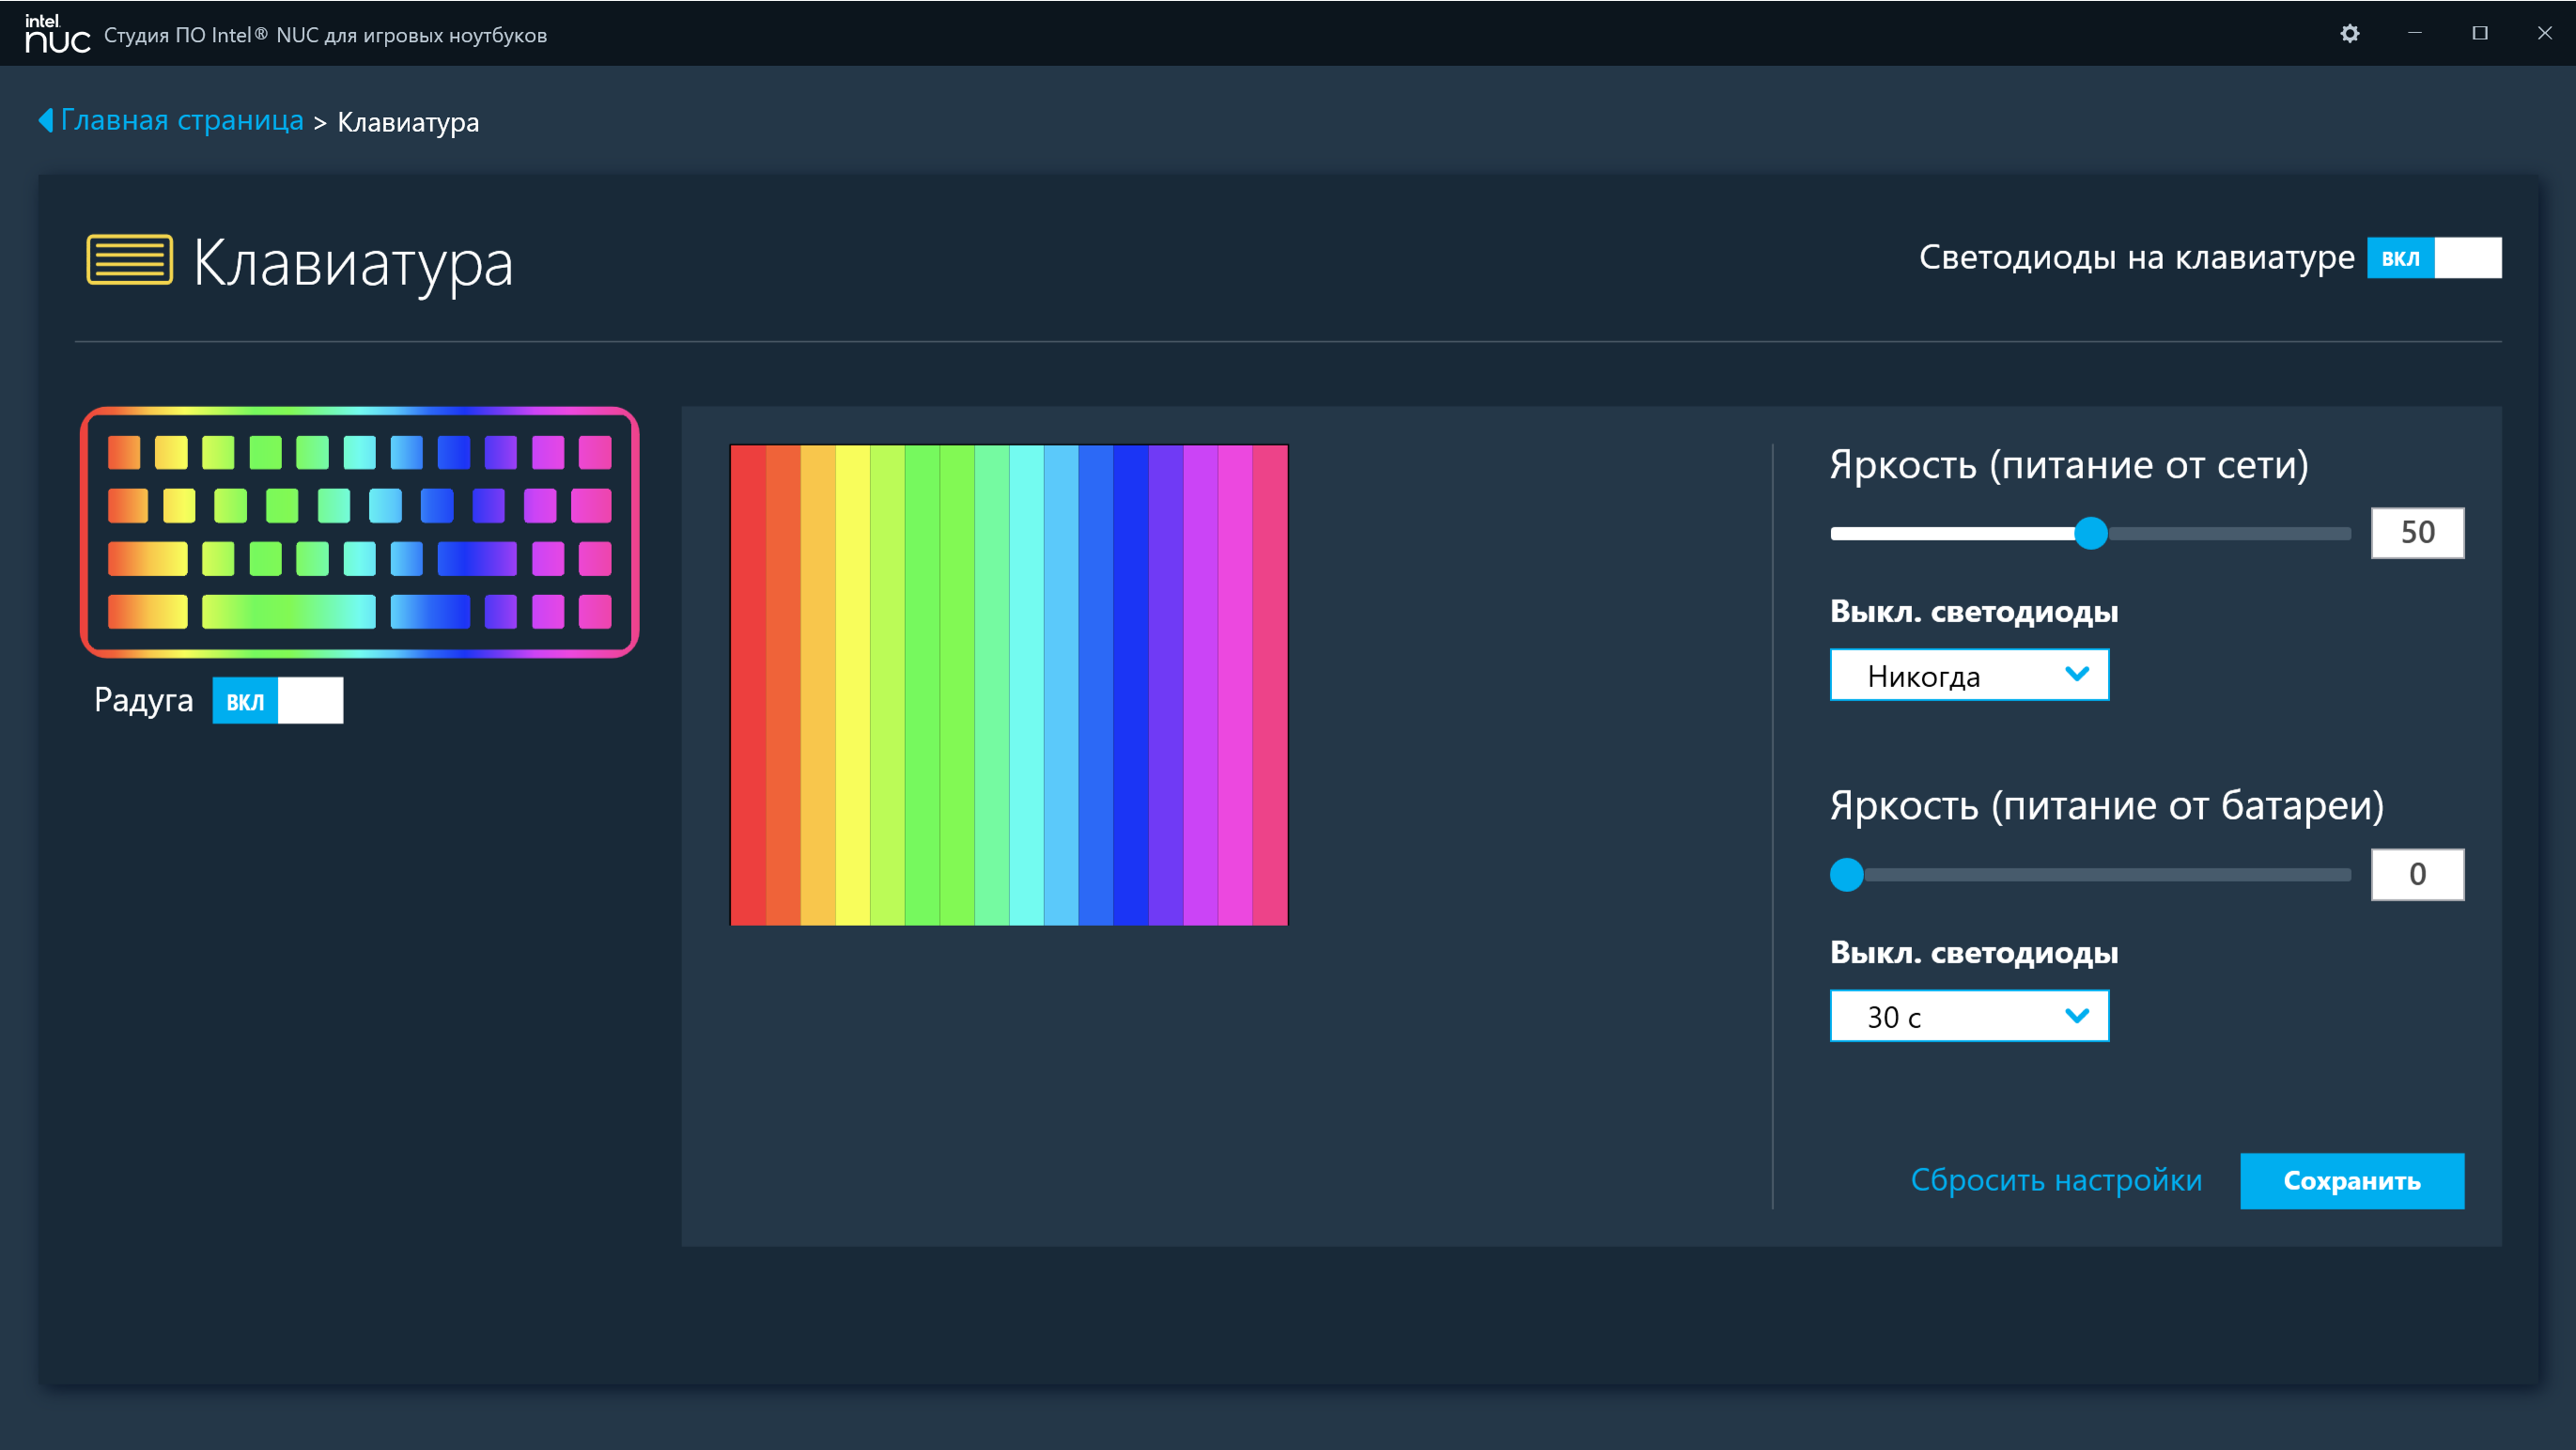Viewport: 2576px width, 1450px height.
Task: Click Сбросить настройки link
Action: [2055, 1180]
